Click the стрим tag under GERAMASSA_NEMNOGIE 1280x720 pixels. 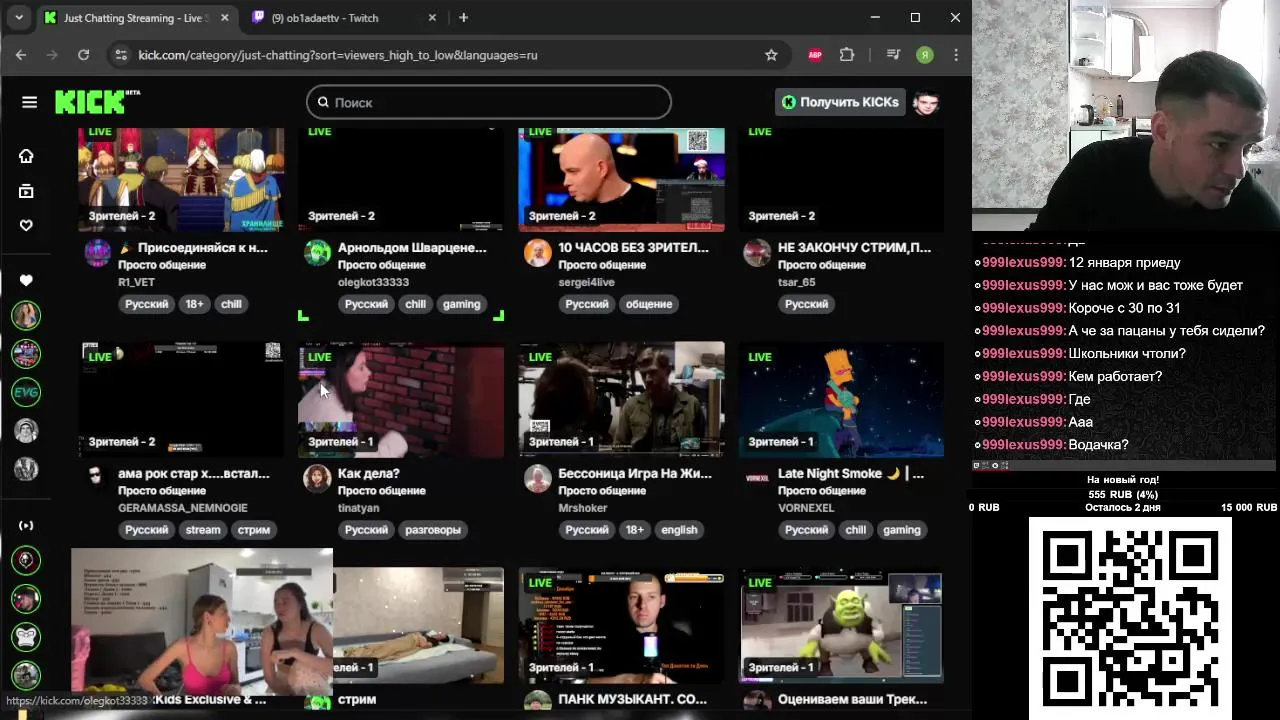pyautogui.click(x=253, y=530)
